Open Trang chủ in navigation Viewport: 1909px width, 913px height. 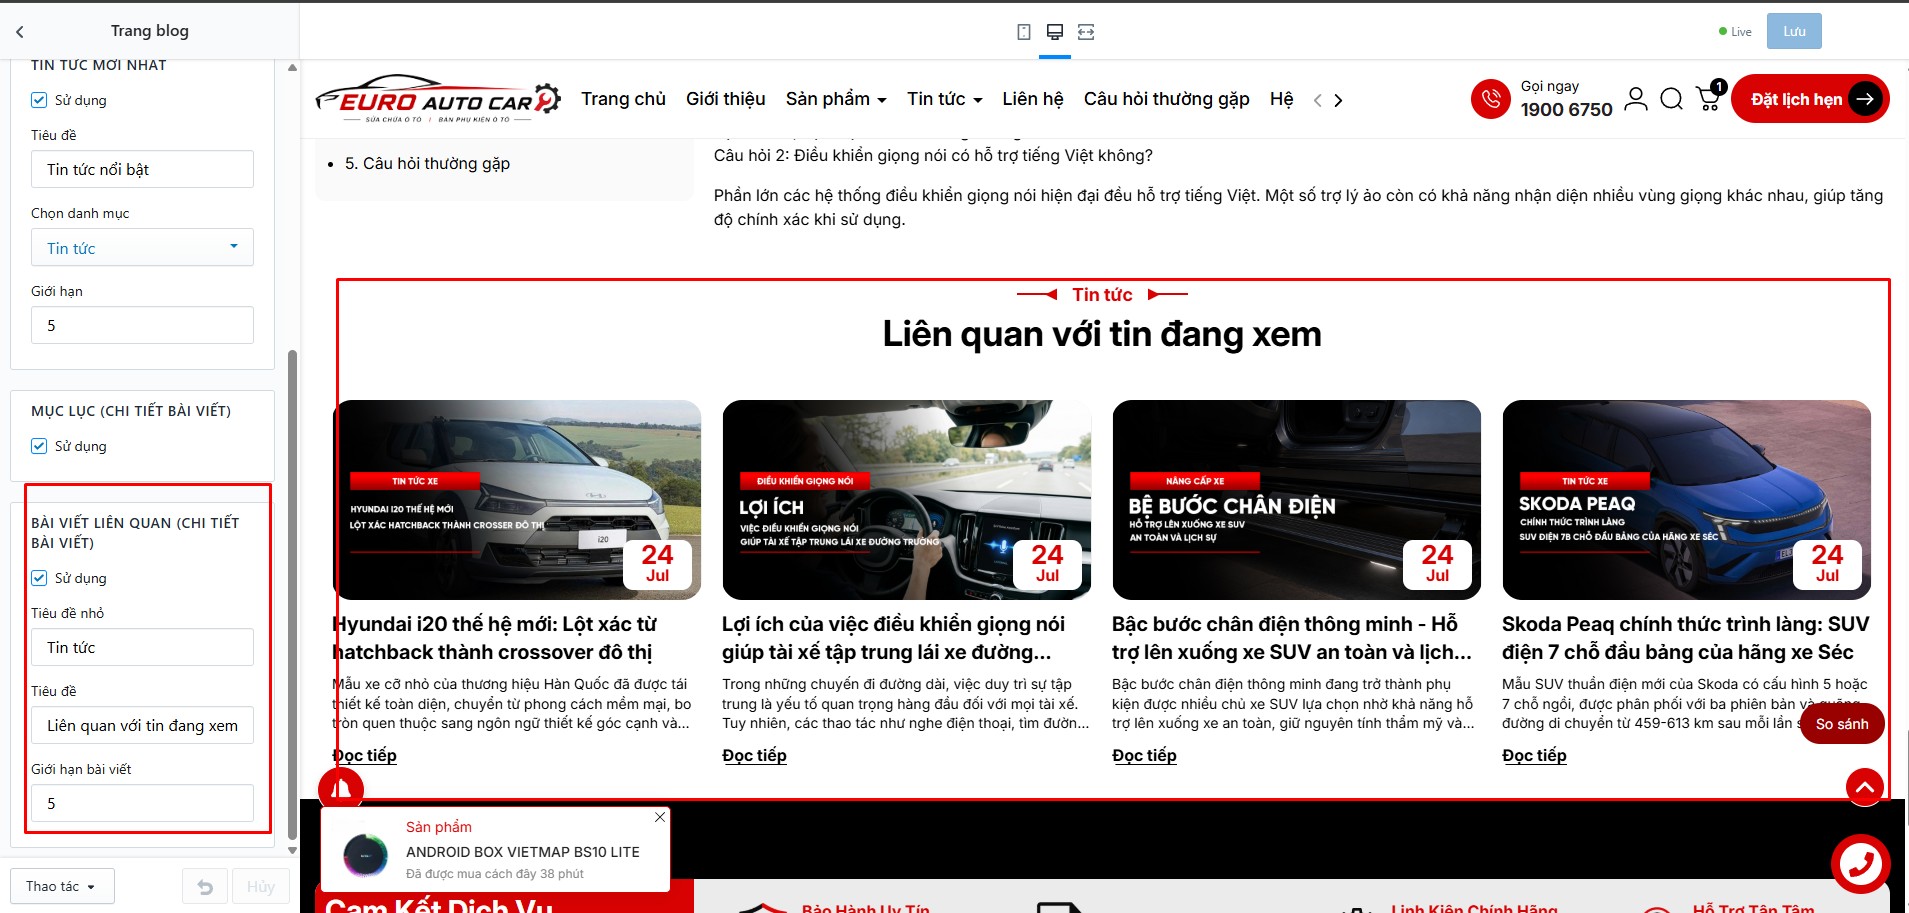tap(623, 99)
